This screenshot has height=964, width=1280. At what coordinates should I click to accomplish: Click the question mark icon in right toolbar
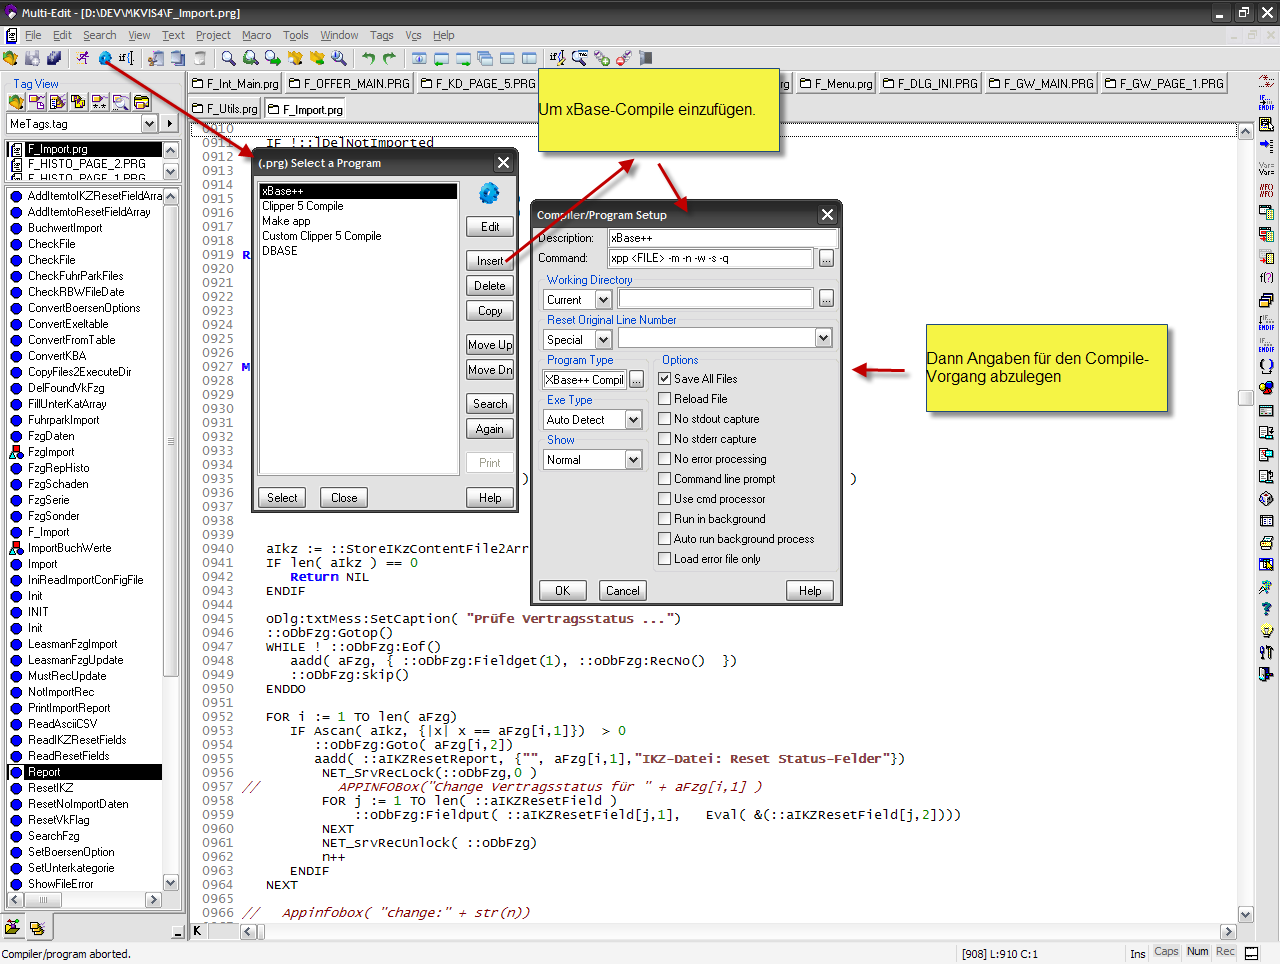tap(1266, 609)
